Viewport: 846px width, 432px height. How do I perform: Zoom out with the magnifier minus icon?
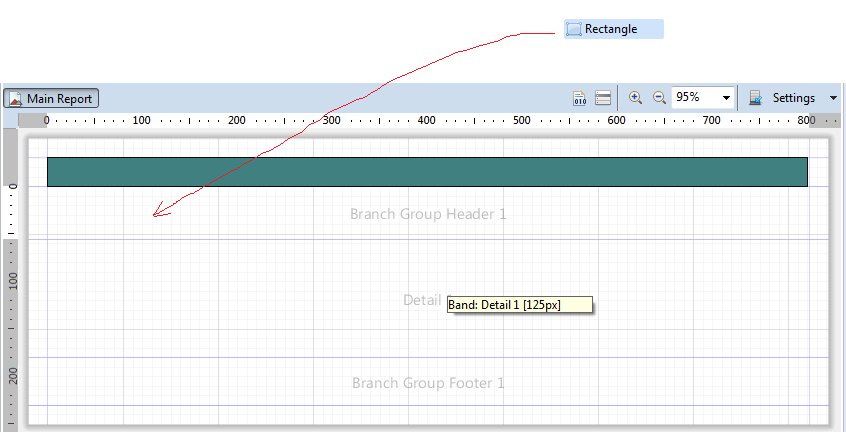(659, 98)
